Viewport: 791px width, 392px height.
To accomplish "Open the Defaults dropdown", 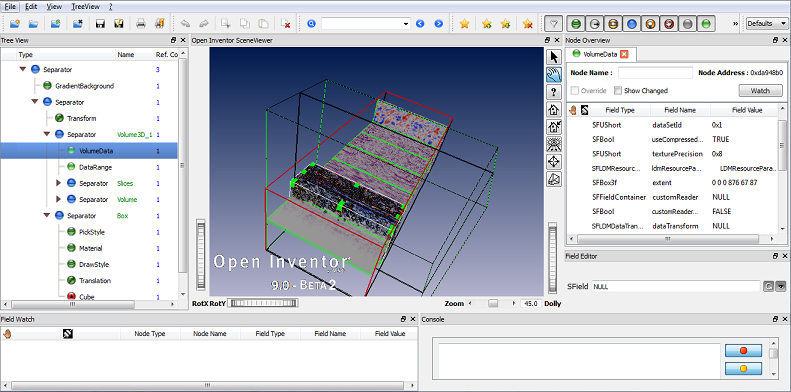I will pos(767,24).
